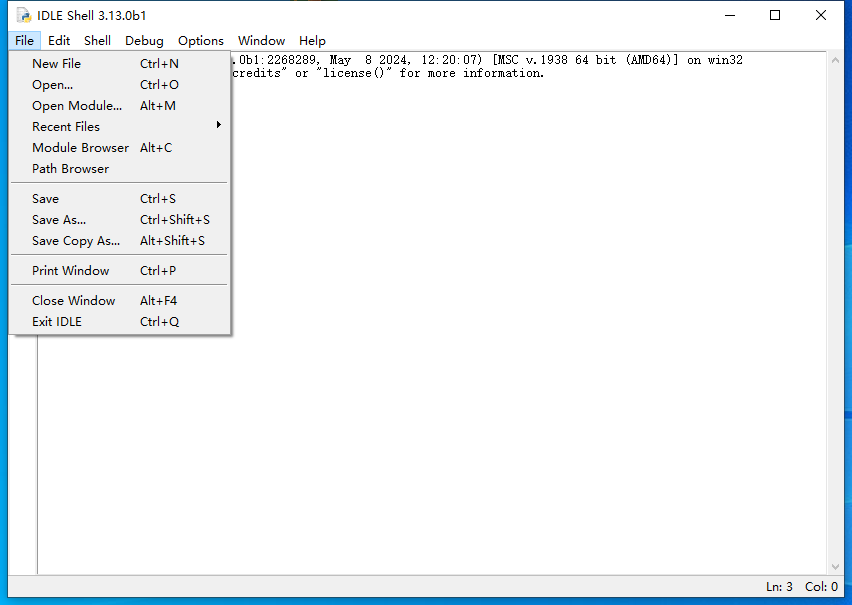Open the Options menu
Viewport: 852px width, 605px height.
tap(201, 41)
